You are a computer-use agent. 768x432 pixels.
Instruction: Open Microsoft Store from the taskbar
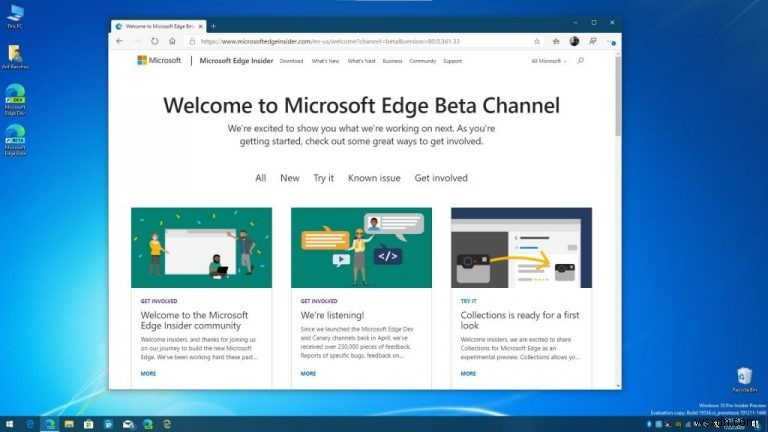coord(89,424)
